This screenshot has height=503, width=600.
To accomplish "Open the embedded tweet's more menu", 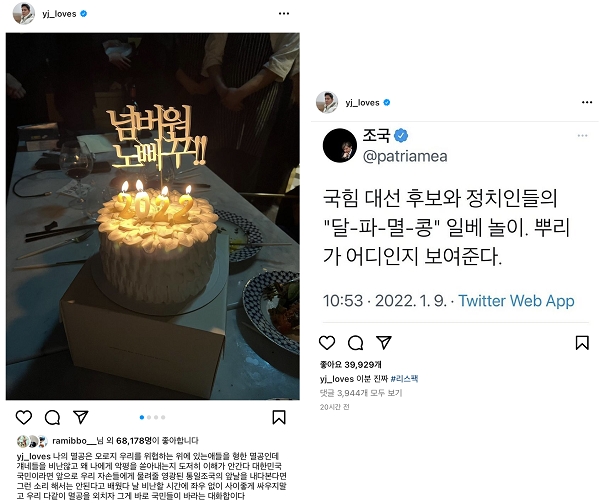I will (582, 135).
